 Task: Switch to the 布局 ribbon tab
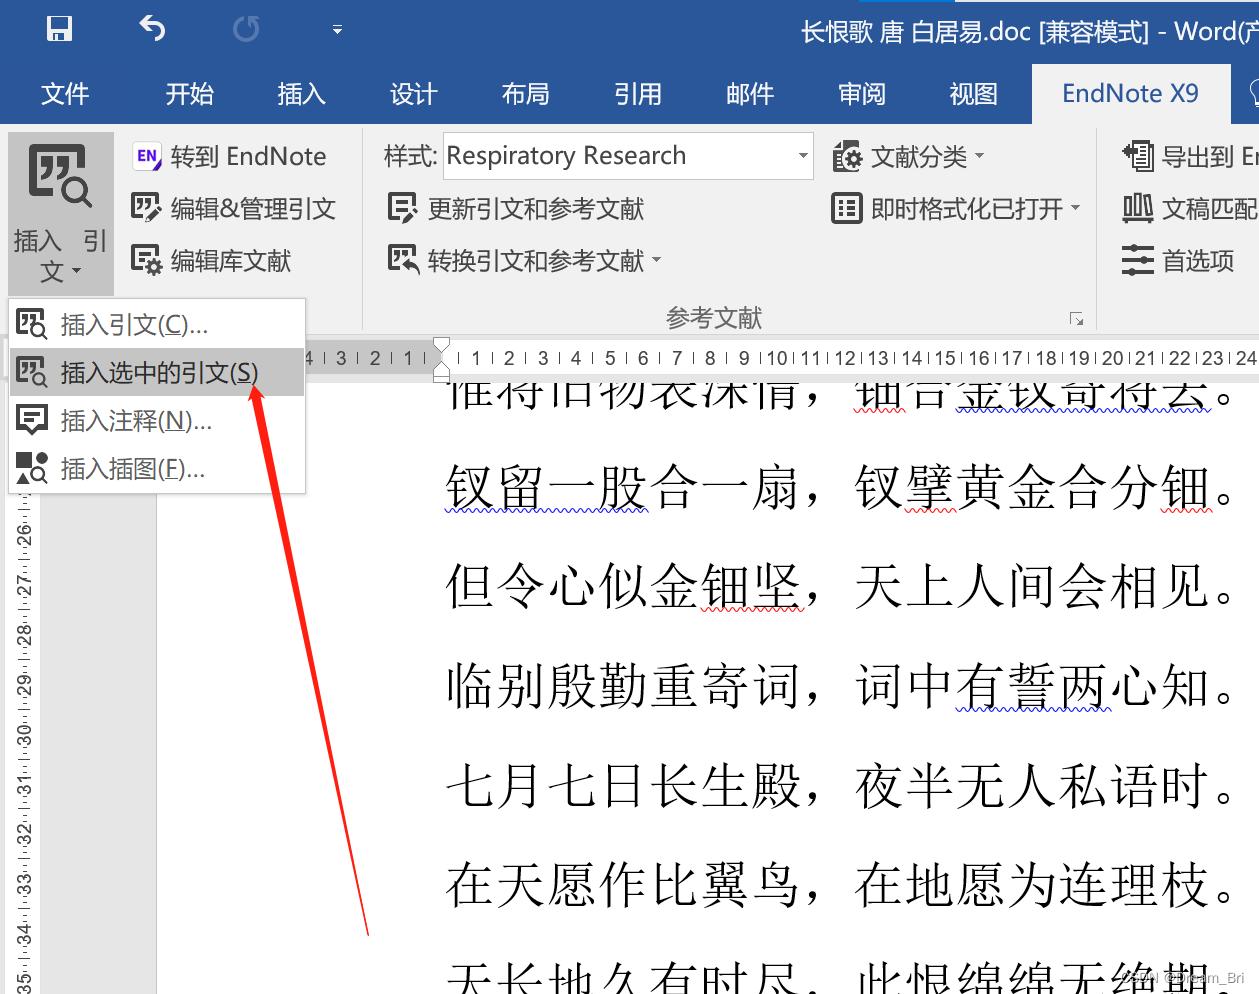pyautogui.click(x=526, y=94)
